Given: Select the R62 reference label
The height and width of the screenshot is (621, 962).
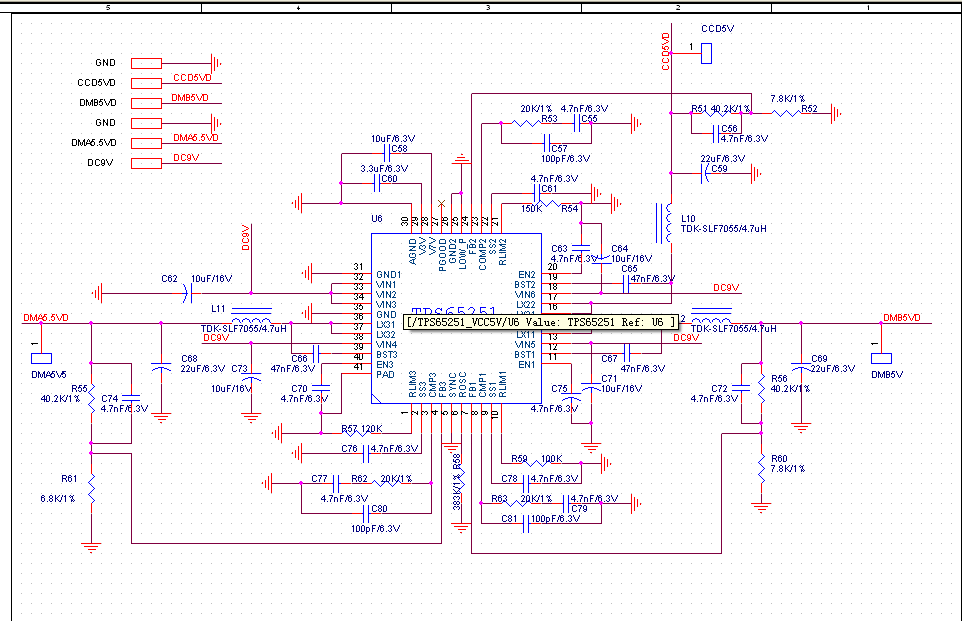Looking at the screenshot, I should 359,479.
